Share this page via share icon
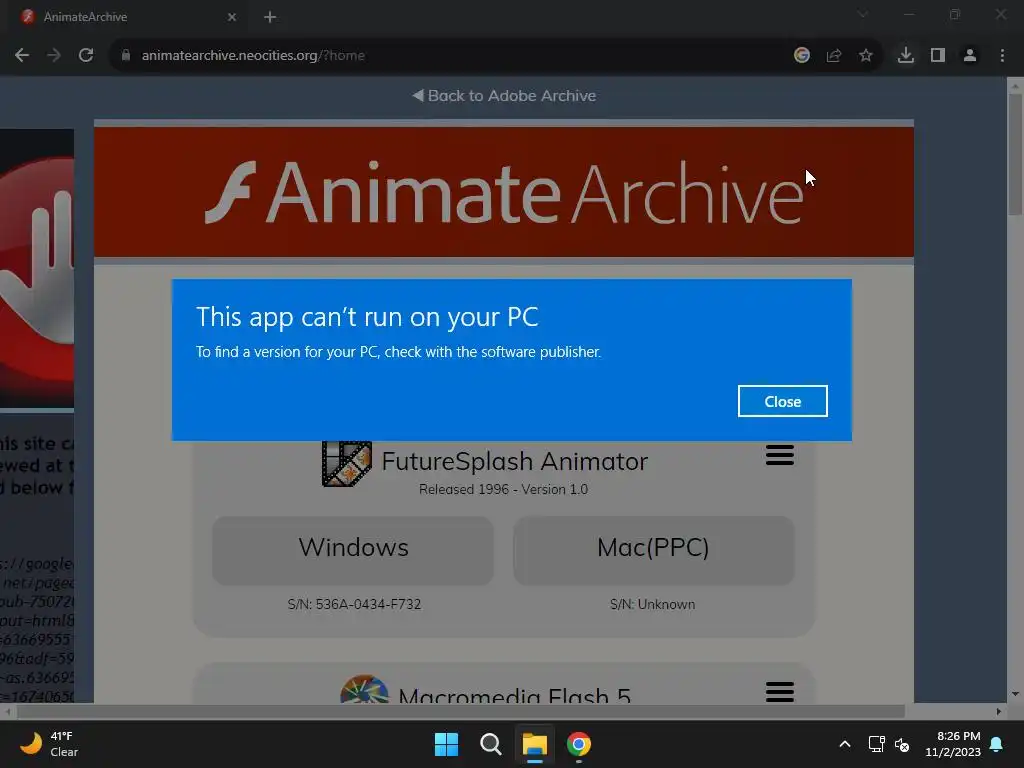The image size is (1024, 768). point(833,56)
